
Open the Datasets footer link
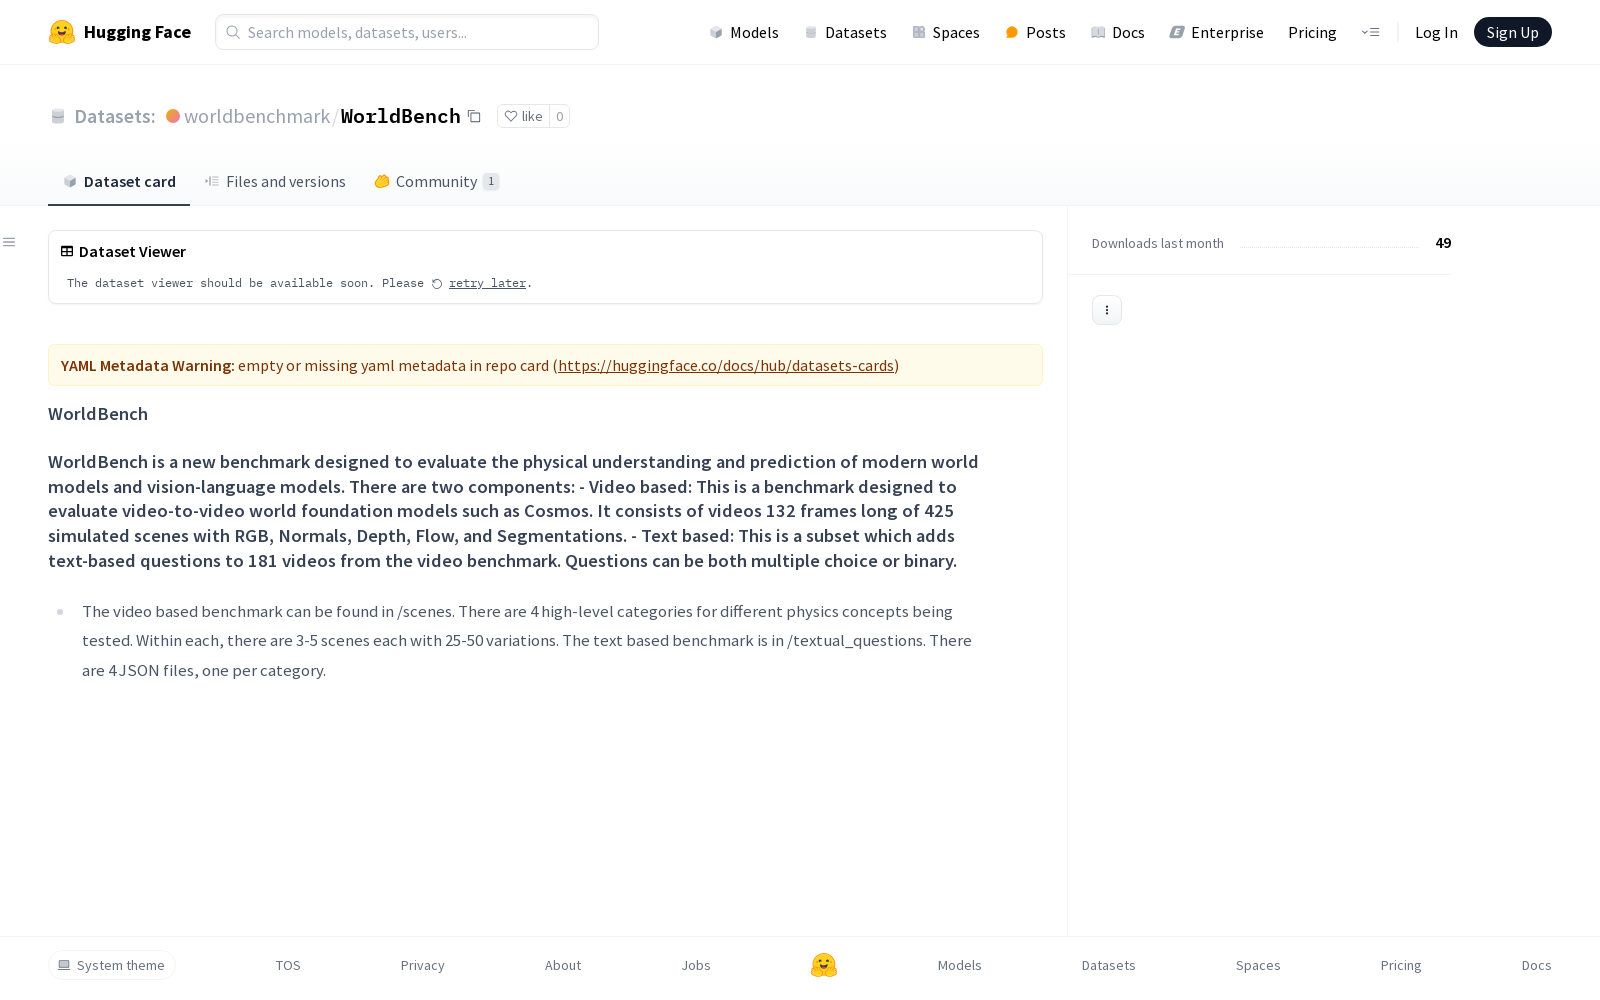pyautogui.click(x=1109, y=965)
